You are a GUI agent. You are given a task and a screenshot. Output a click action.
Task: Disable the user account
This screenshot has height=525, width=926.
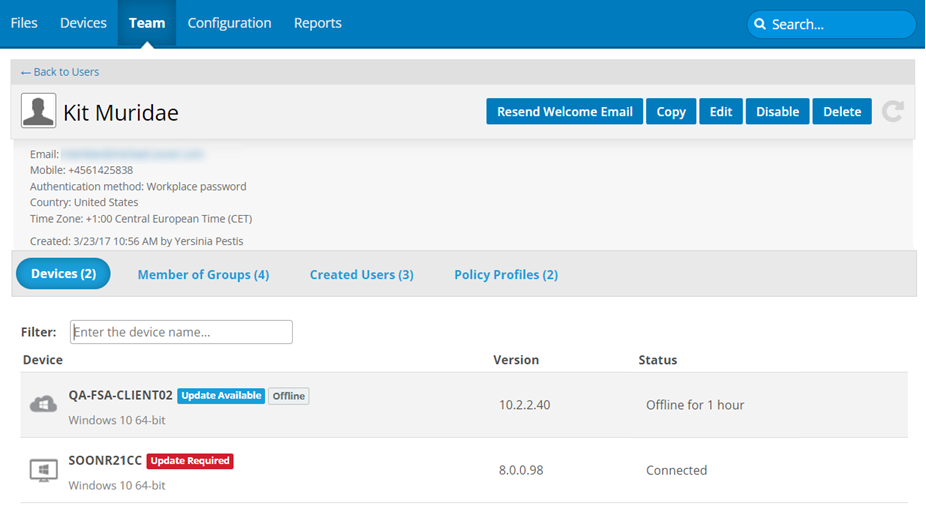pyautogui.click(x=777, y=112)
